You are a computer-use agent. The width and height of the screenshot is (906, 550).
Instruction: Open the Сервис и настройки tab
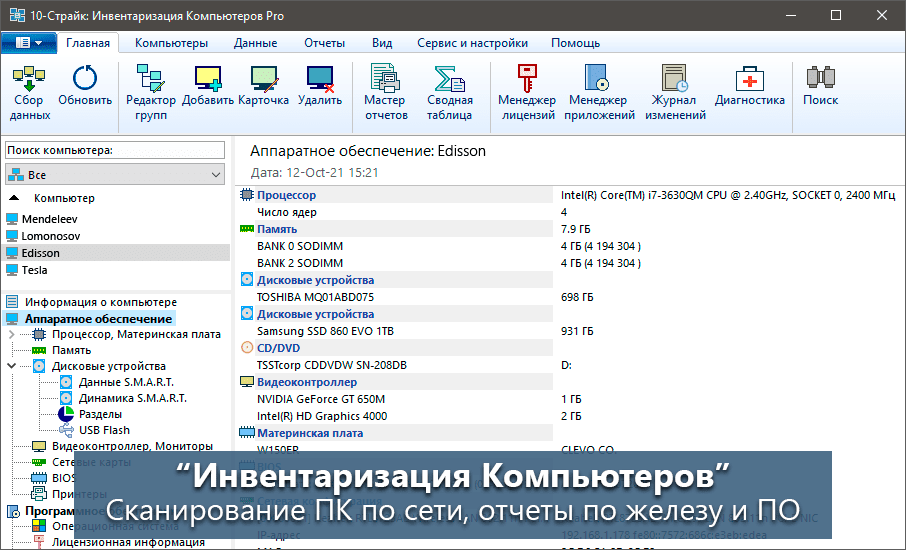point(473,43)
